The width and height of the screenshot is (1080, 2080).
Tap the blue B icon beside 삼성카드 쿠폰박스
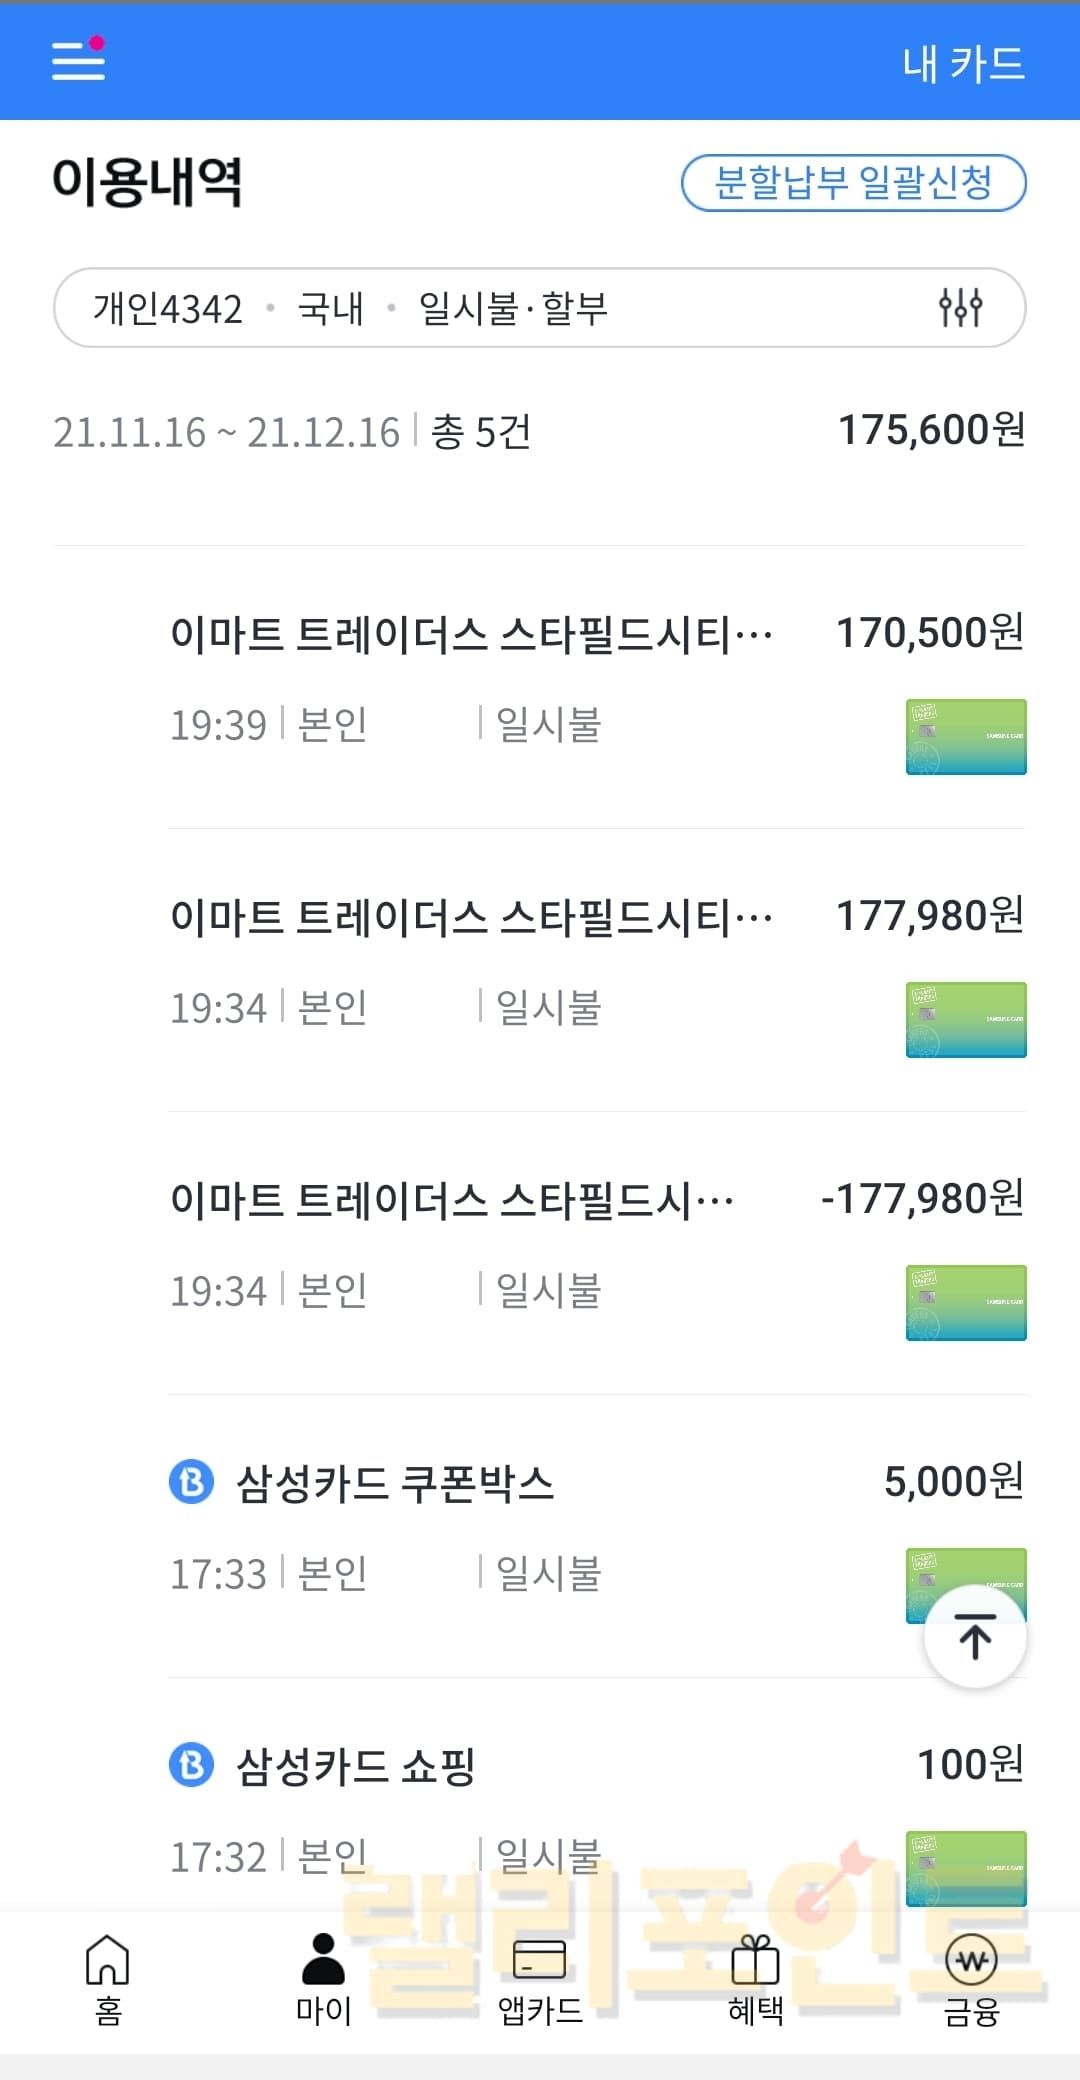coord(192,1482)
